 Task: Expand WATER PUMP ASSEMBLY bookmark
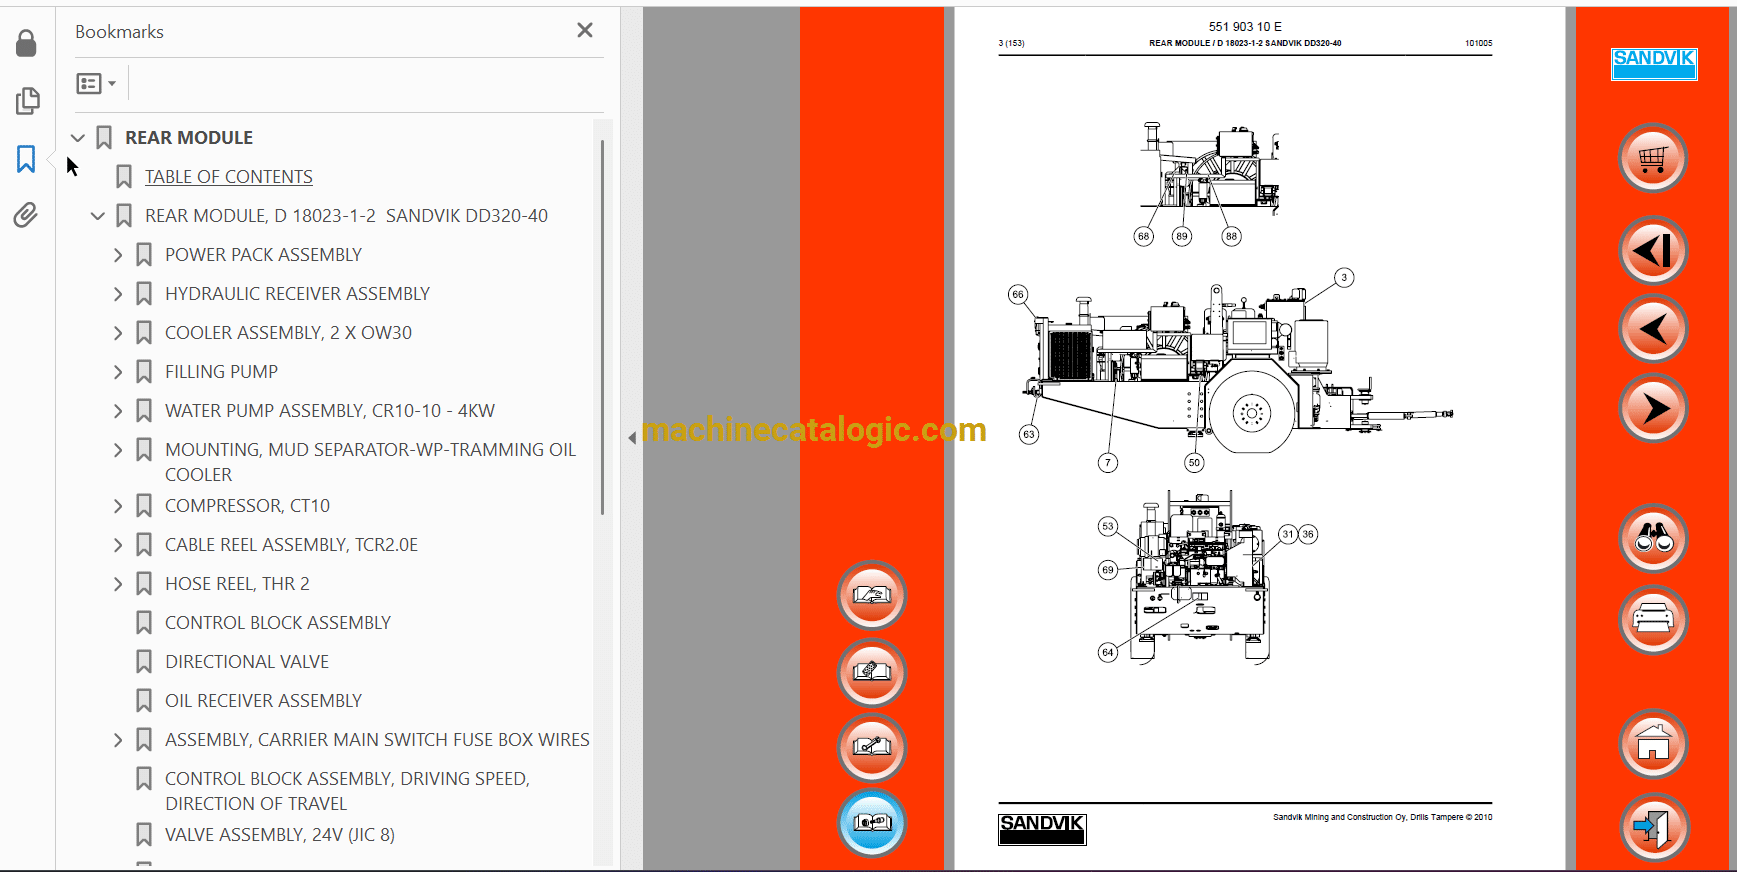click(118, 411)
